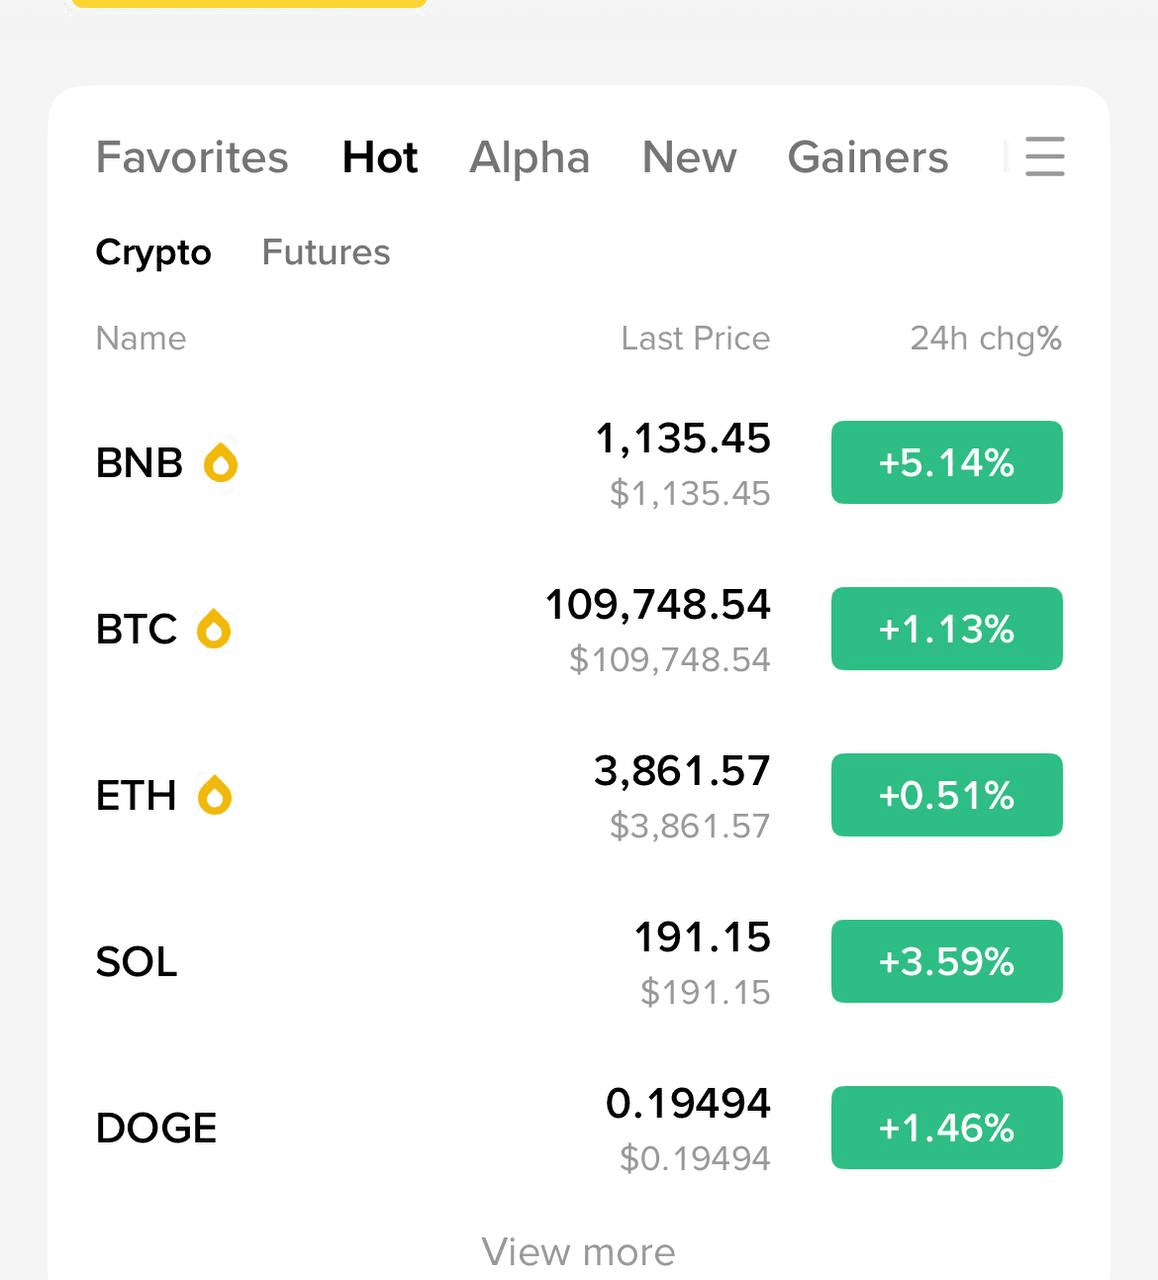The image size is (1158, 1280).
Task: Tap the flame icon beside BNB
Action: click(221, 463)
